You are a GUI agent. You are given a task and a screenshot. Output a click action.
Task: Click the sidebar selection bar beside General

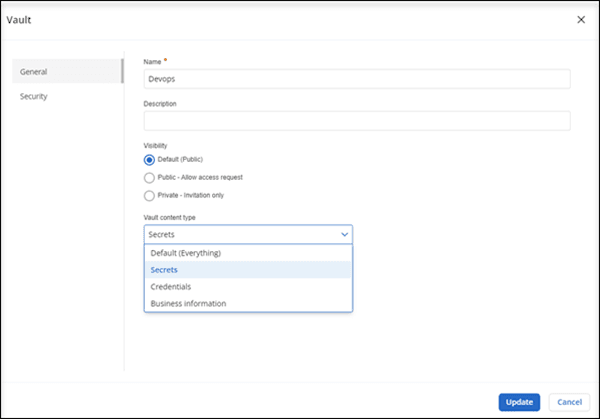(x=122, y=72)
